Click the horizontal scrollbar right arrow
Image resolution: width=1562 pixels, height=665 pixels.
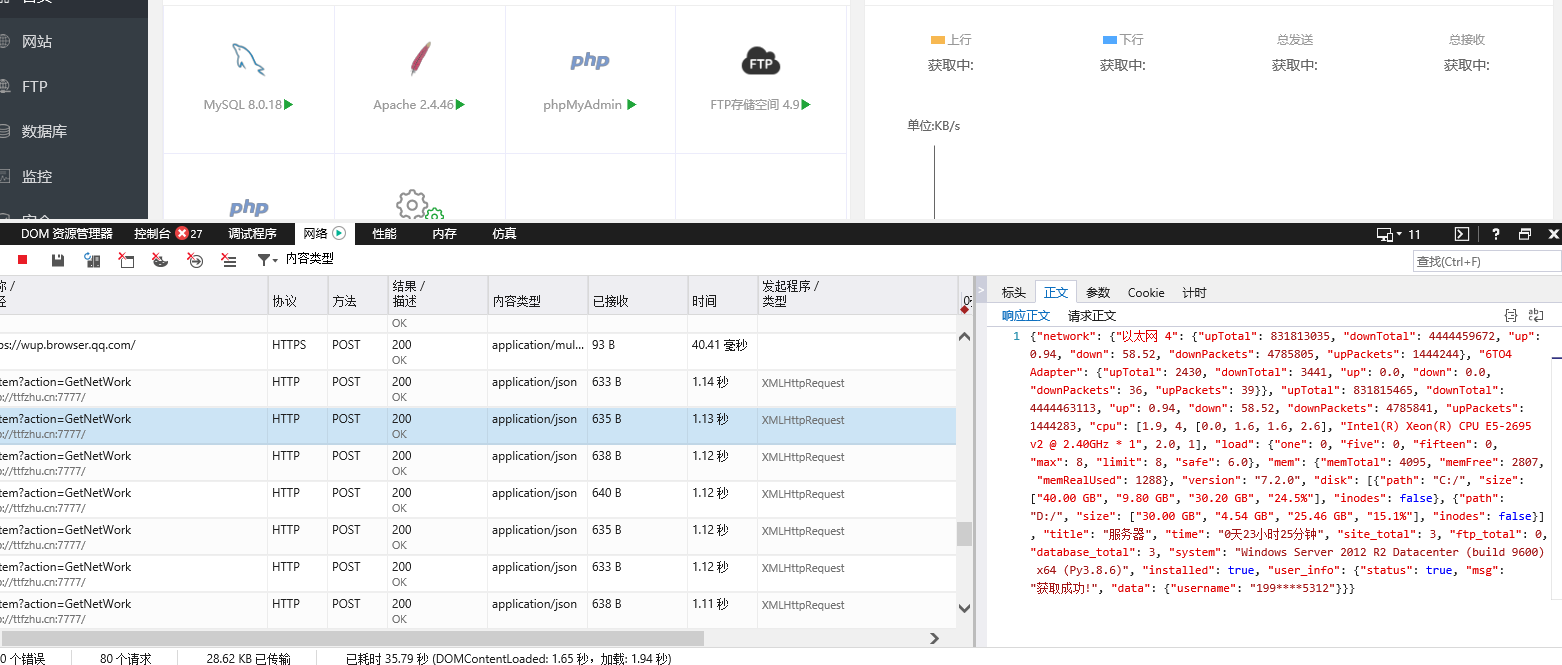[935, 638]
